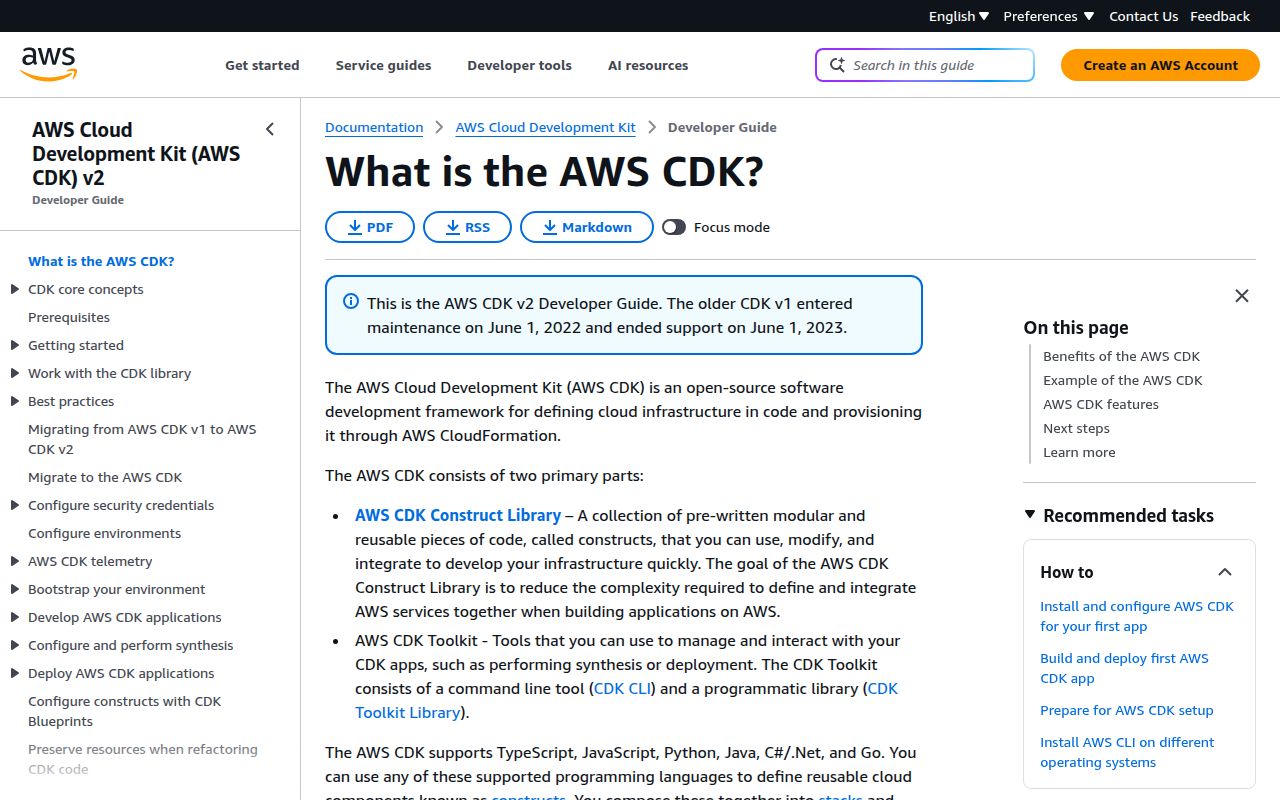Open Prerequisites in the sidebar

[69, 317]
